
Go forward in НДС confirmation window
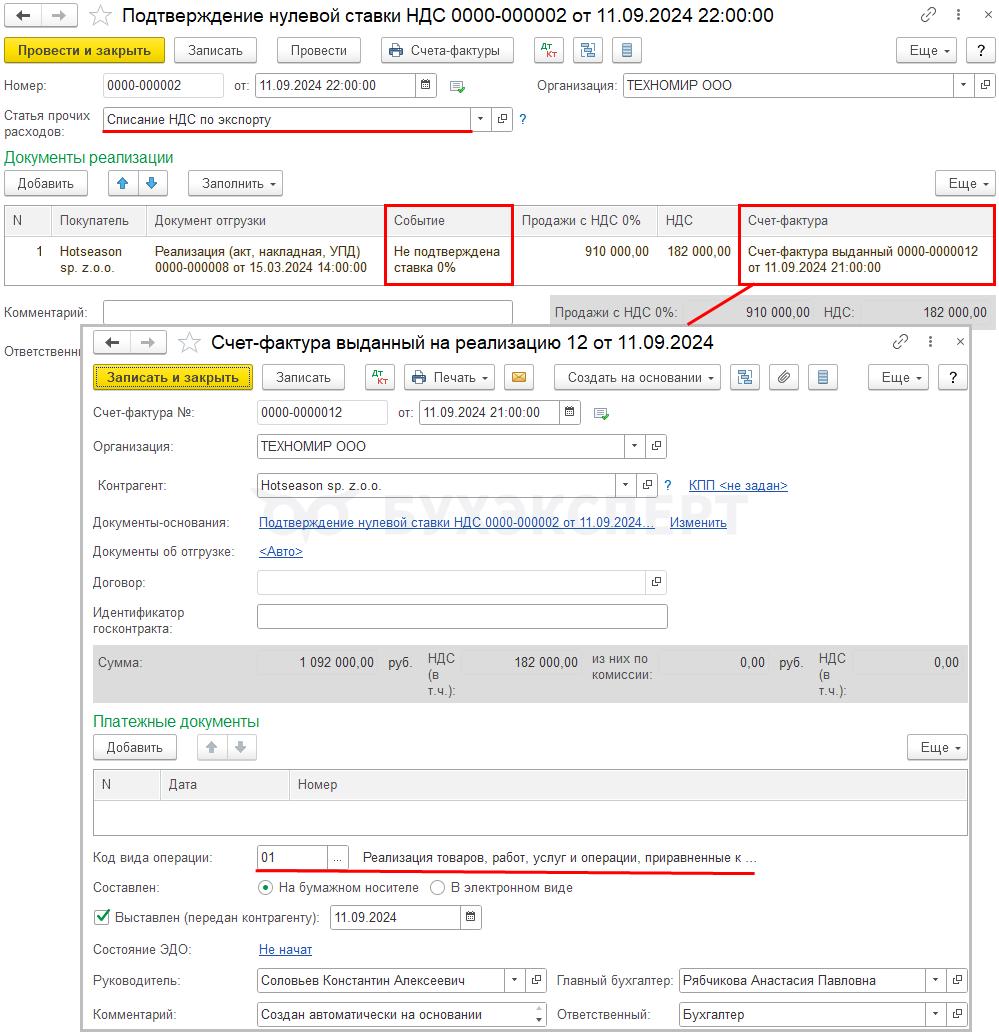click(x=59, y=15)
